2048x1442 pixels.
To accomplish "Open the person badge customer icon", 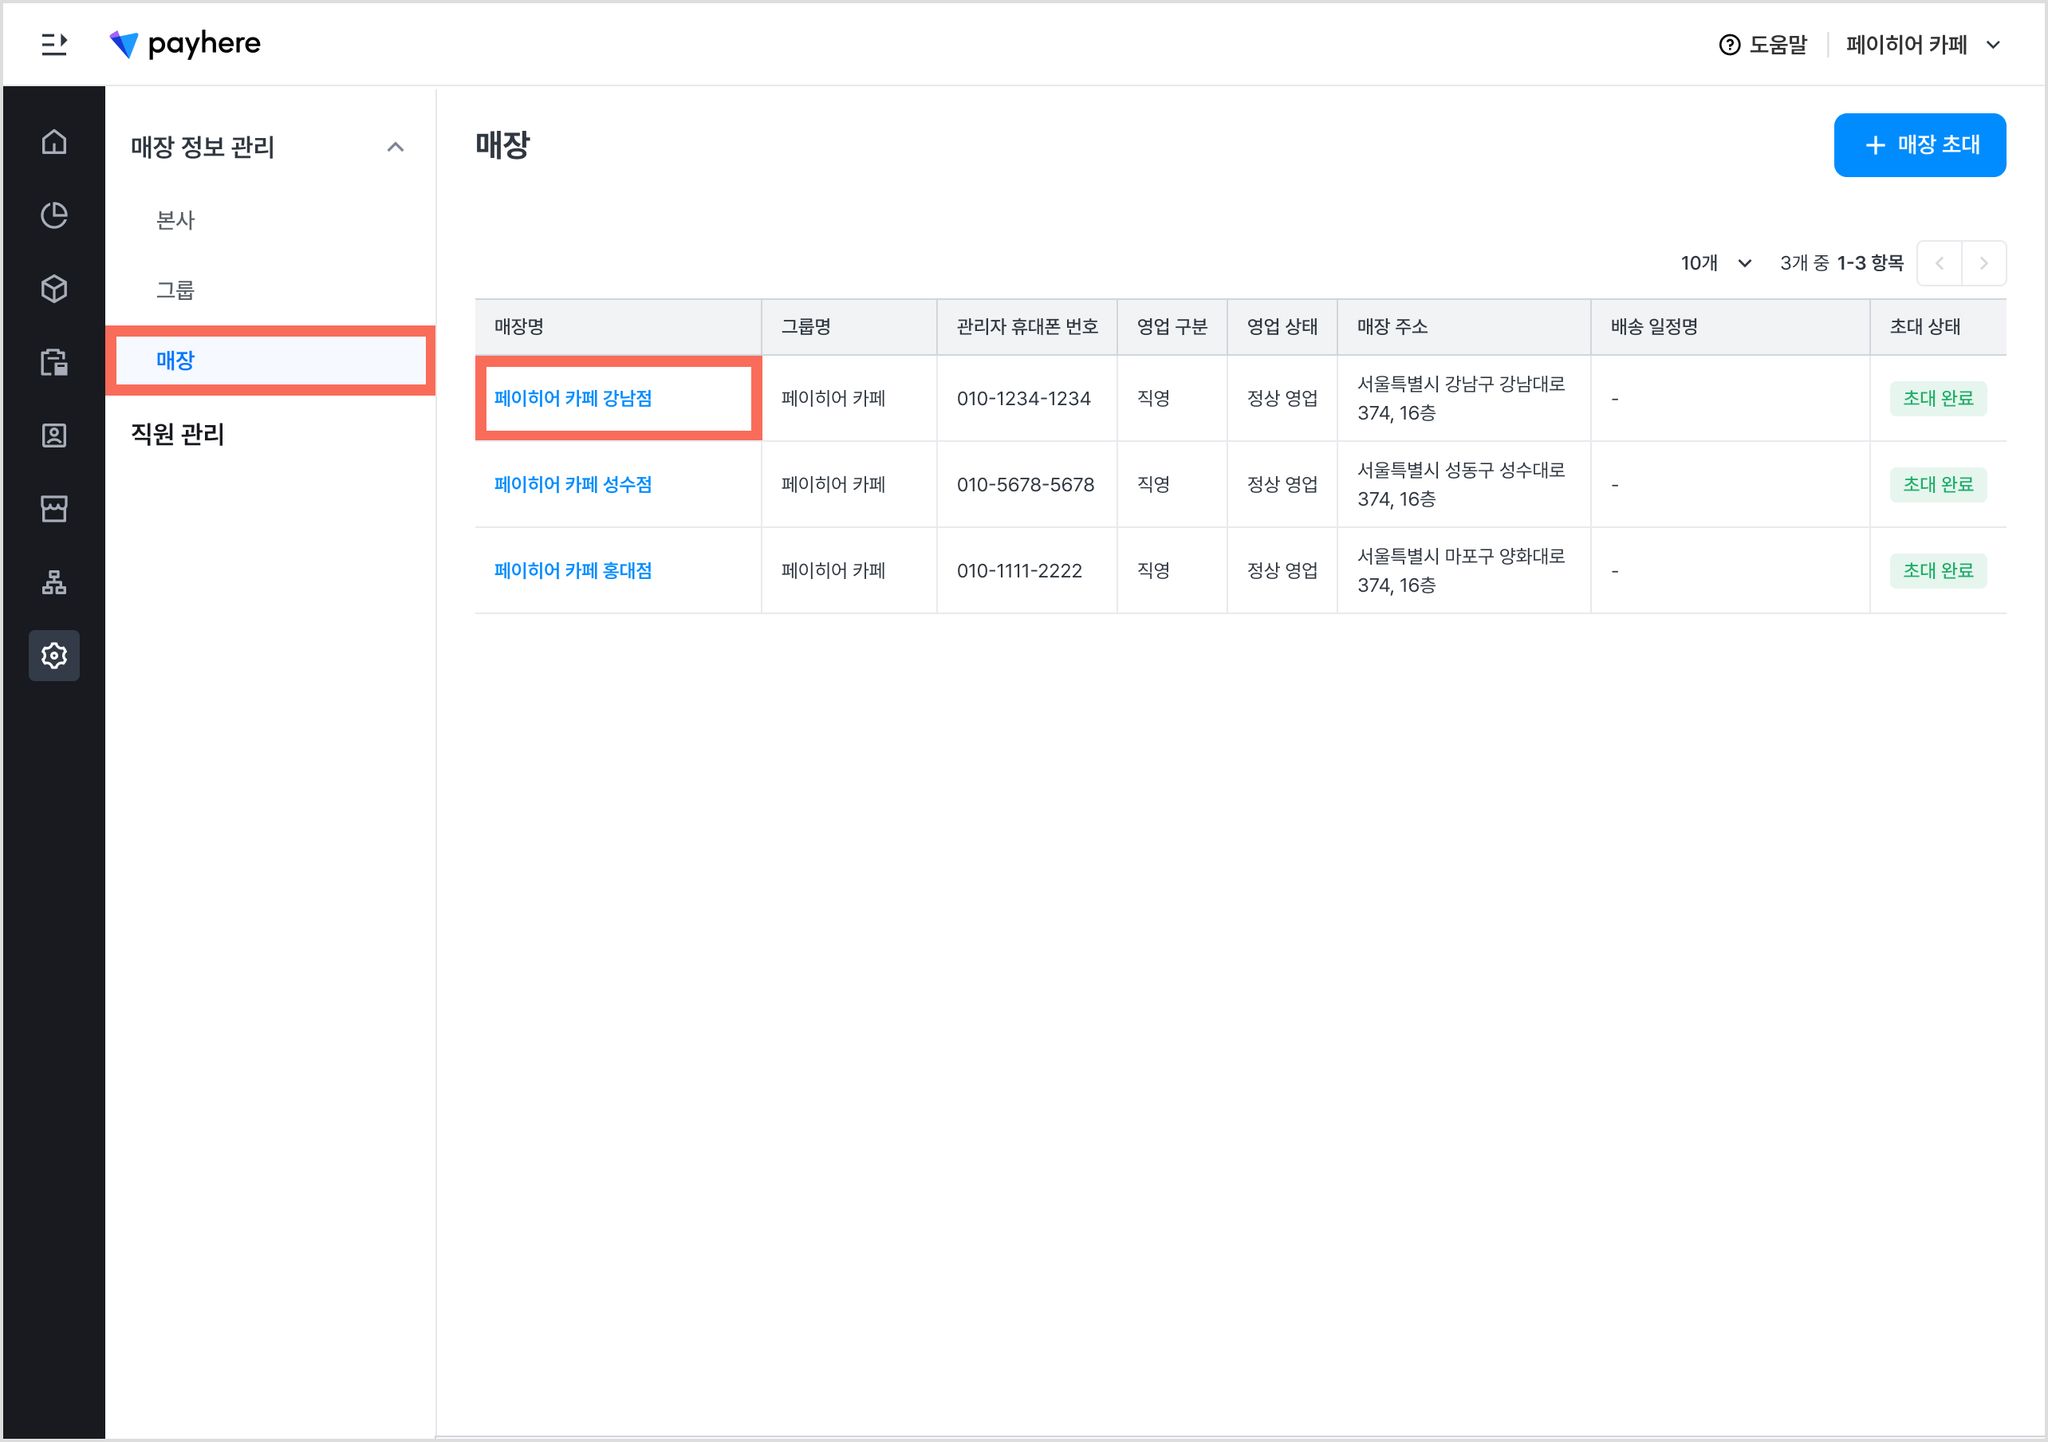I will click(x=54, y=435).
